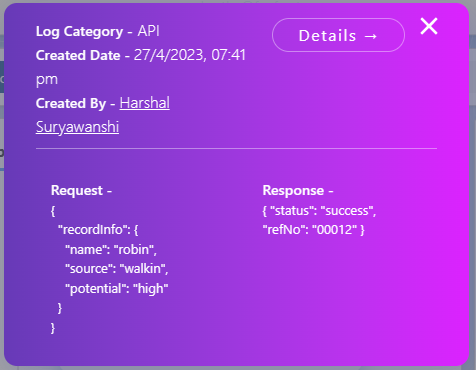
Task: Select the Log Category label
Action: tap(79, 32)
